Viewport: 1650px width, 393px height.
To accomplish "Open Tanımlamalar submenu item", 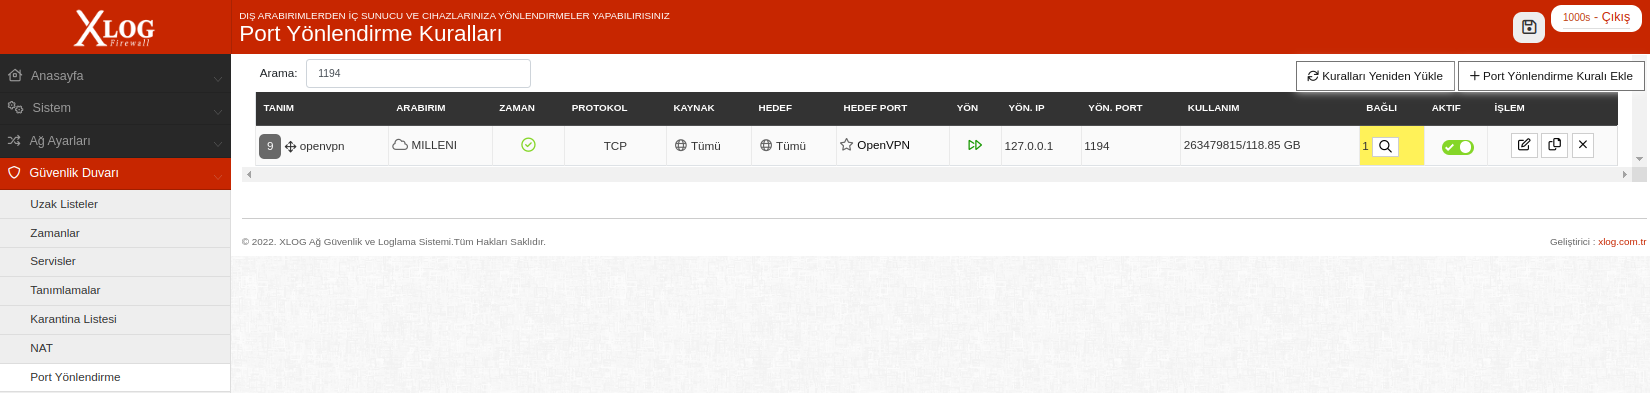I will point(115,290).
